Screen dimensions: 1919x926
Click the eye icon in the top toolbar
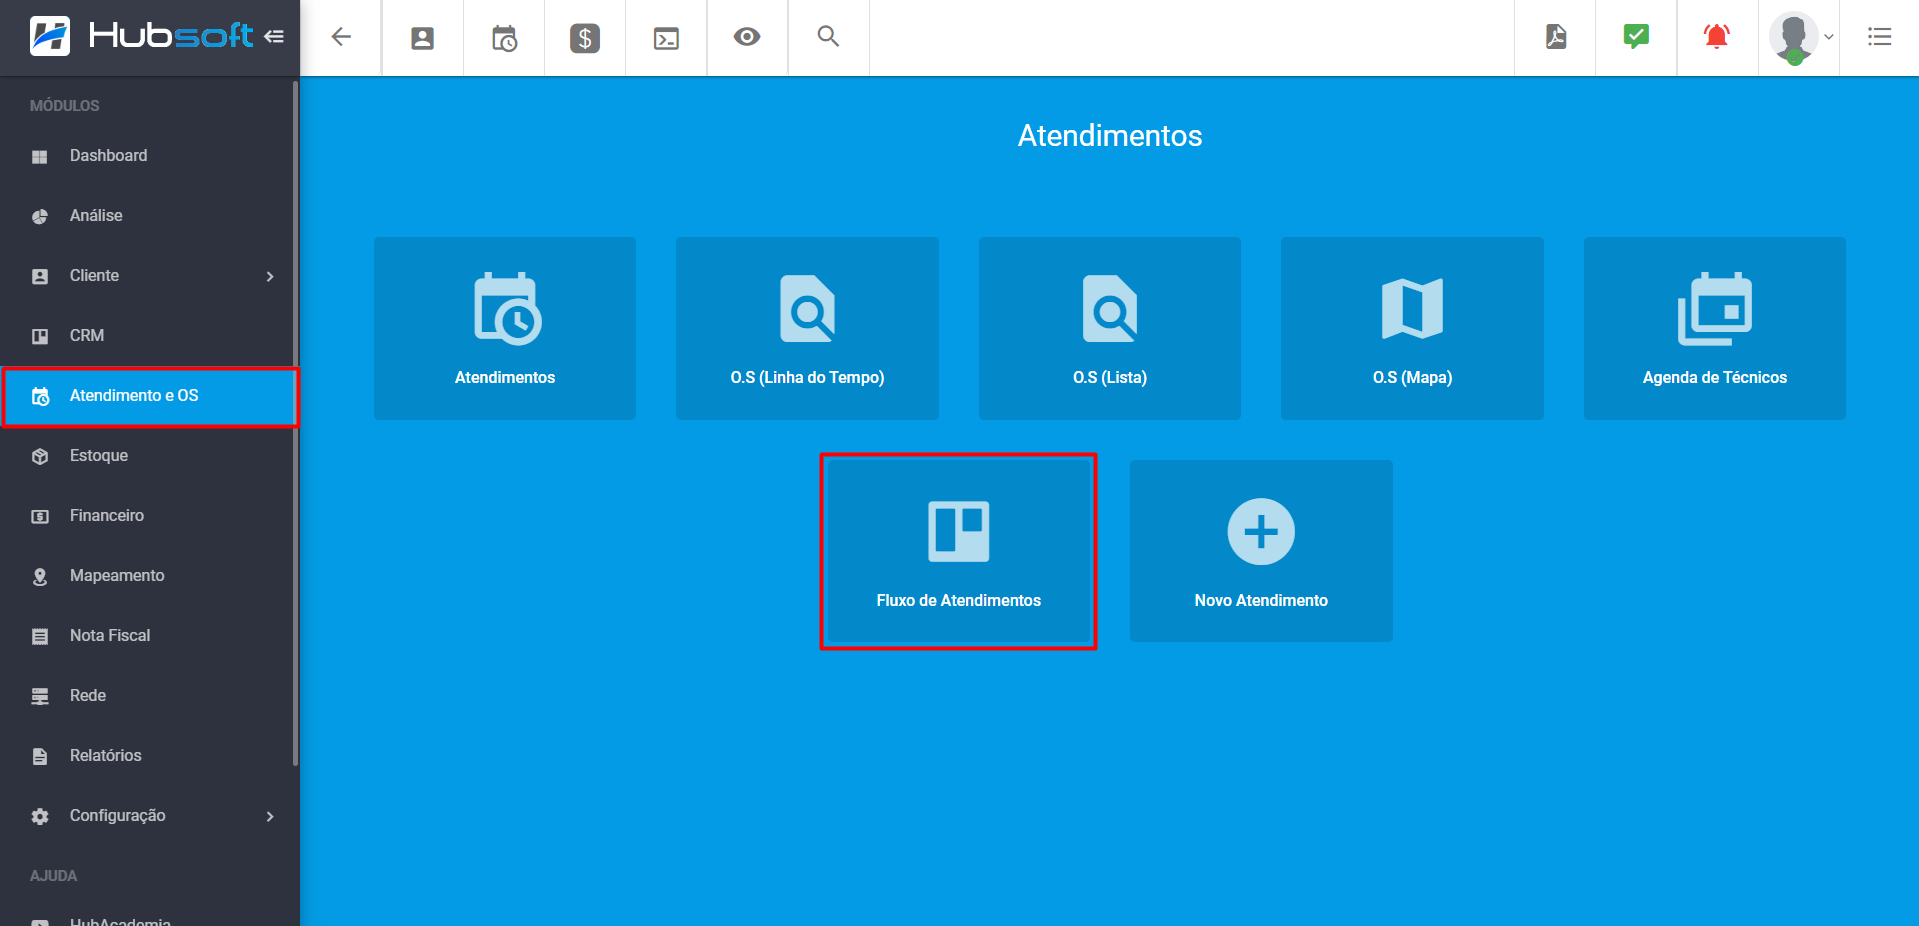click(x=747, y=37)
